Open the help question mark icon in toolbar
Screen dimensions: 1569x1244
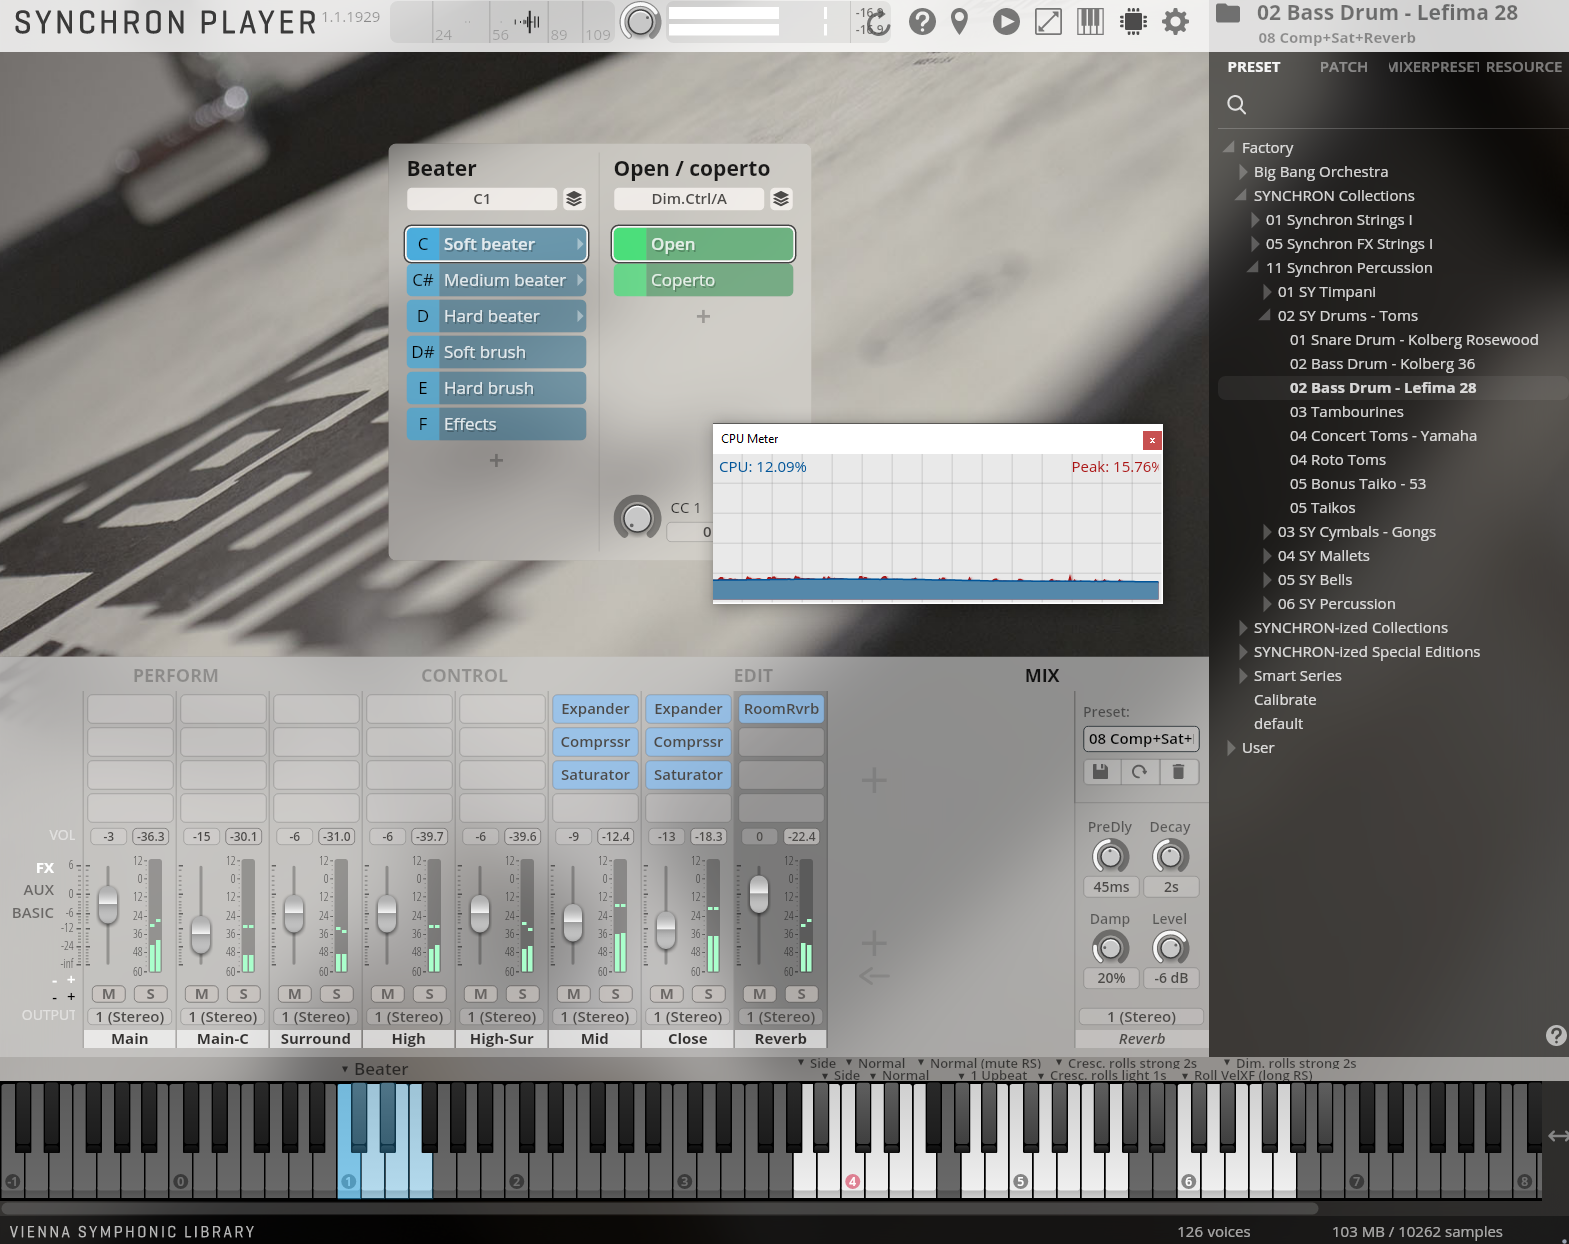click(922, 21)
